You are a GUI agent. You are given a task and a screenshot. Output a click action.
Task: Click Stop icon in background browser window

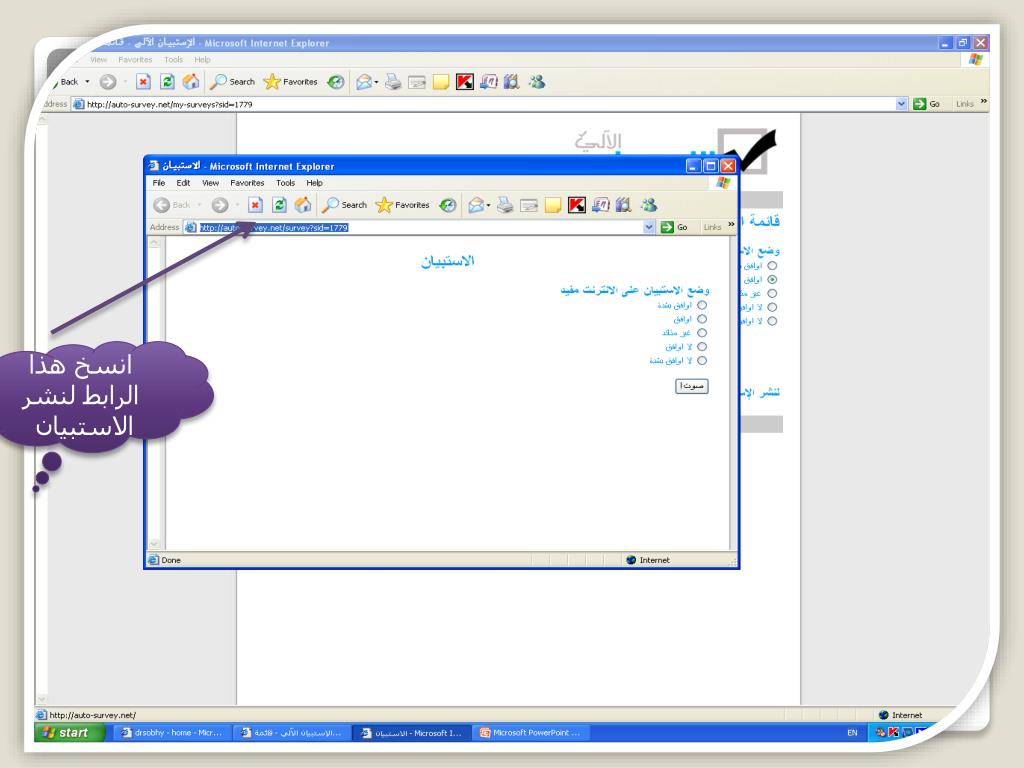(143, 82)
